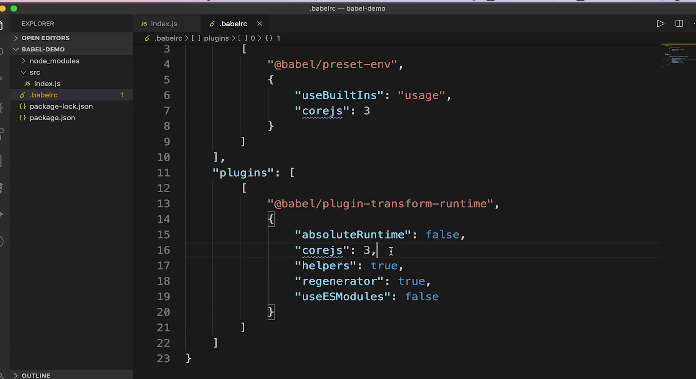
Task: Click the last breadcrumb segment labeled 1
Action: pyautogui.click(x=278, y=39)
